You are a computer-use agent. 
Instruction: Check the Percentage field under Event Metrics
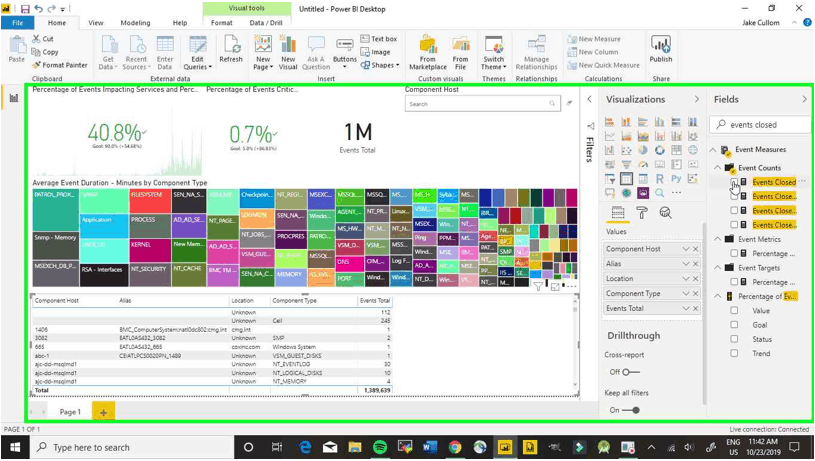(734, 253)
